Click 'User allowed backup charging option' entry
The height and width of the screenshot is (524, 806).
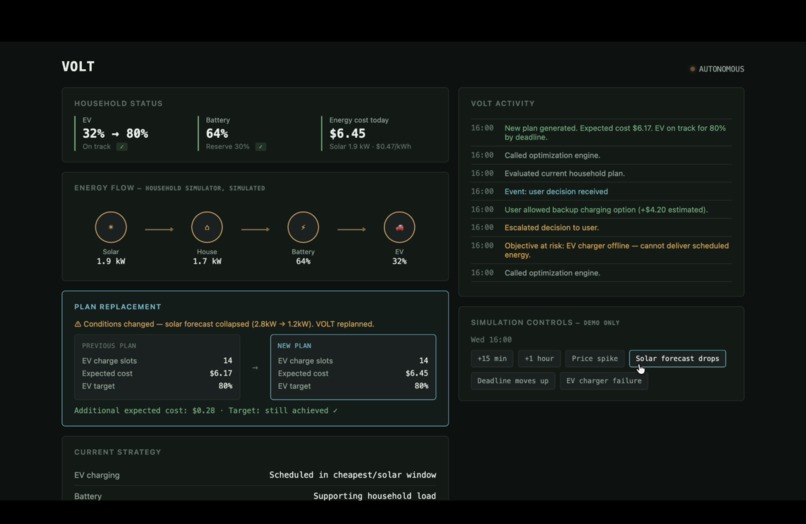(x=601, y=209)
